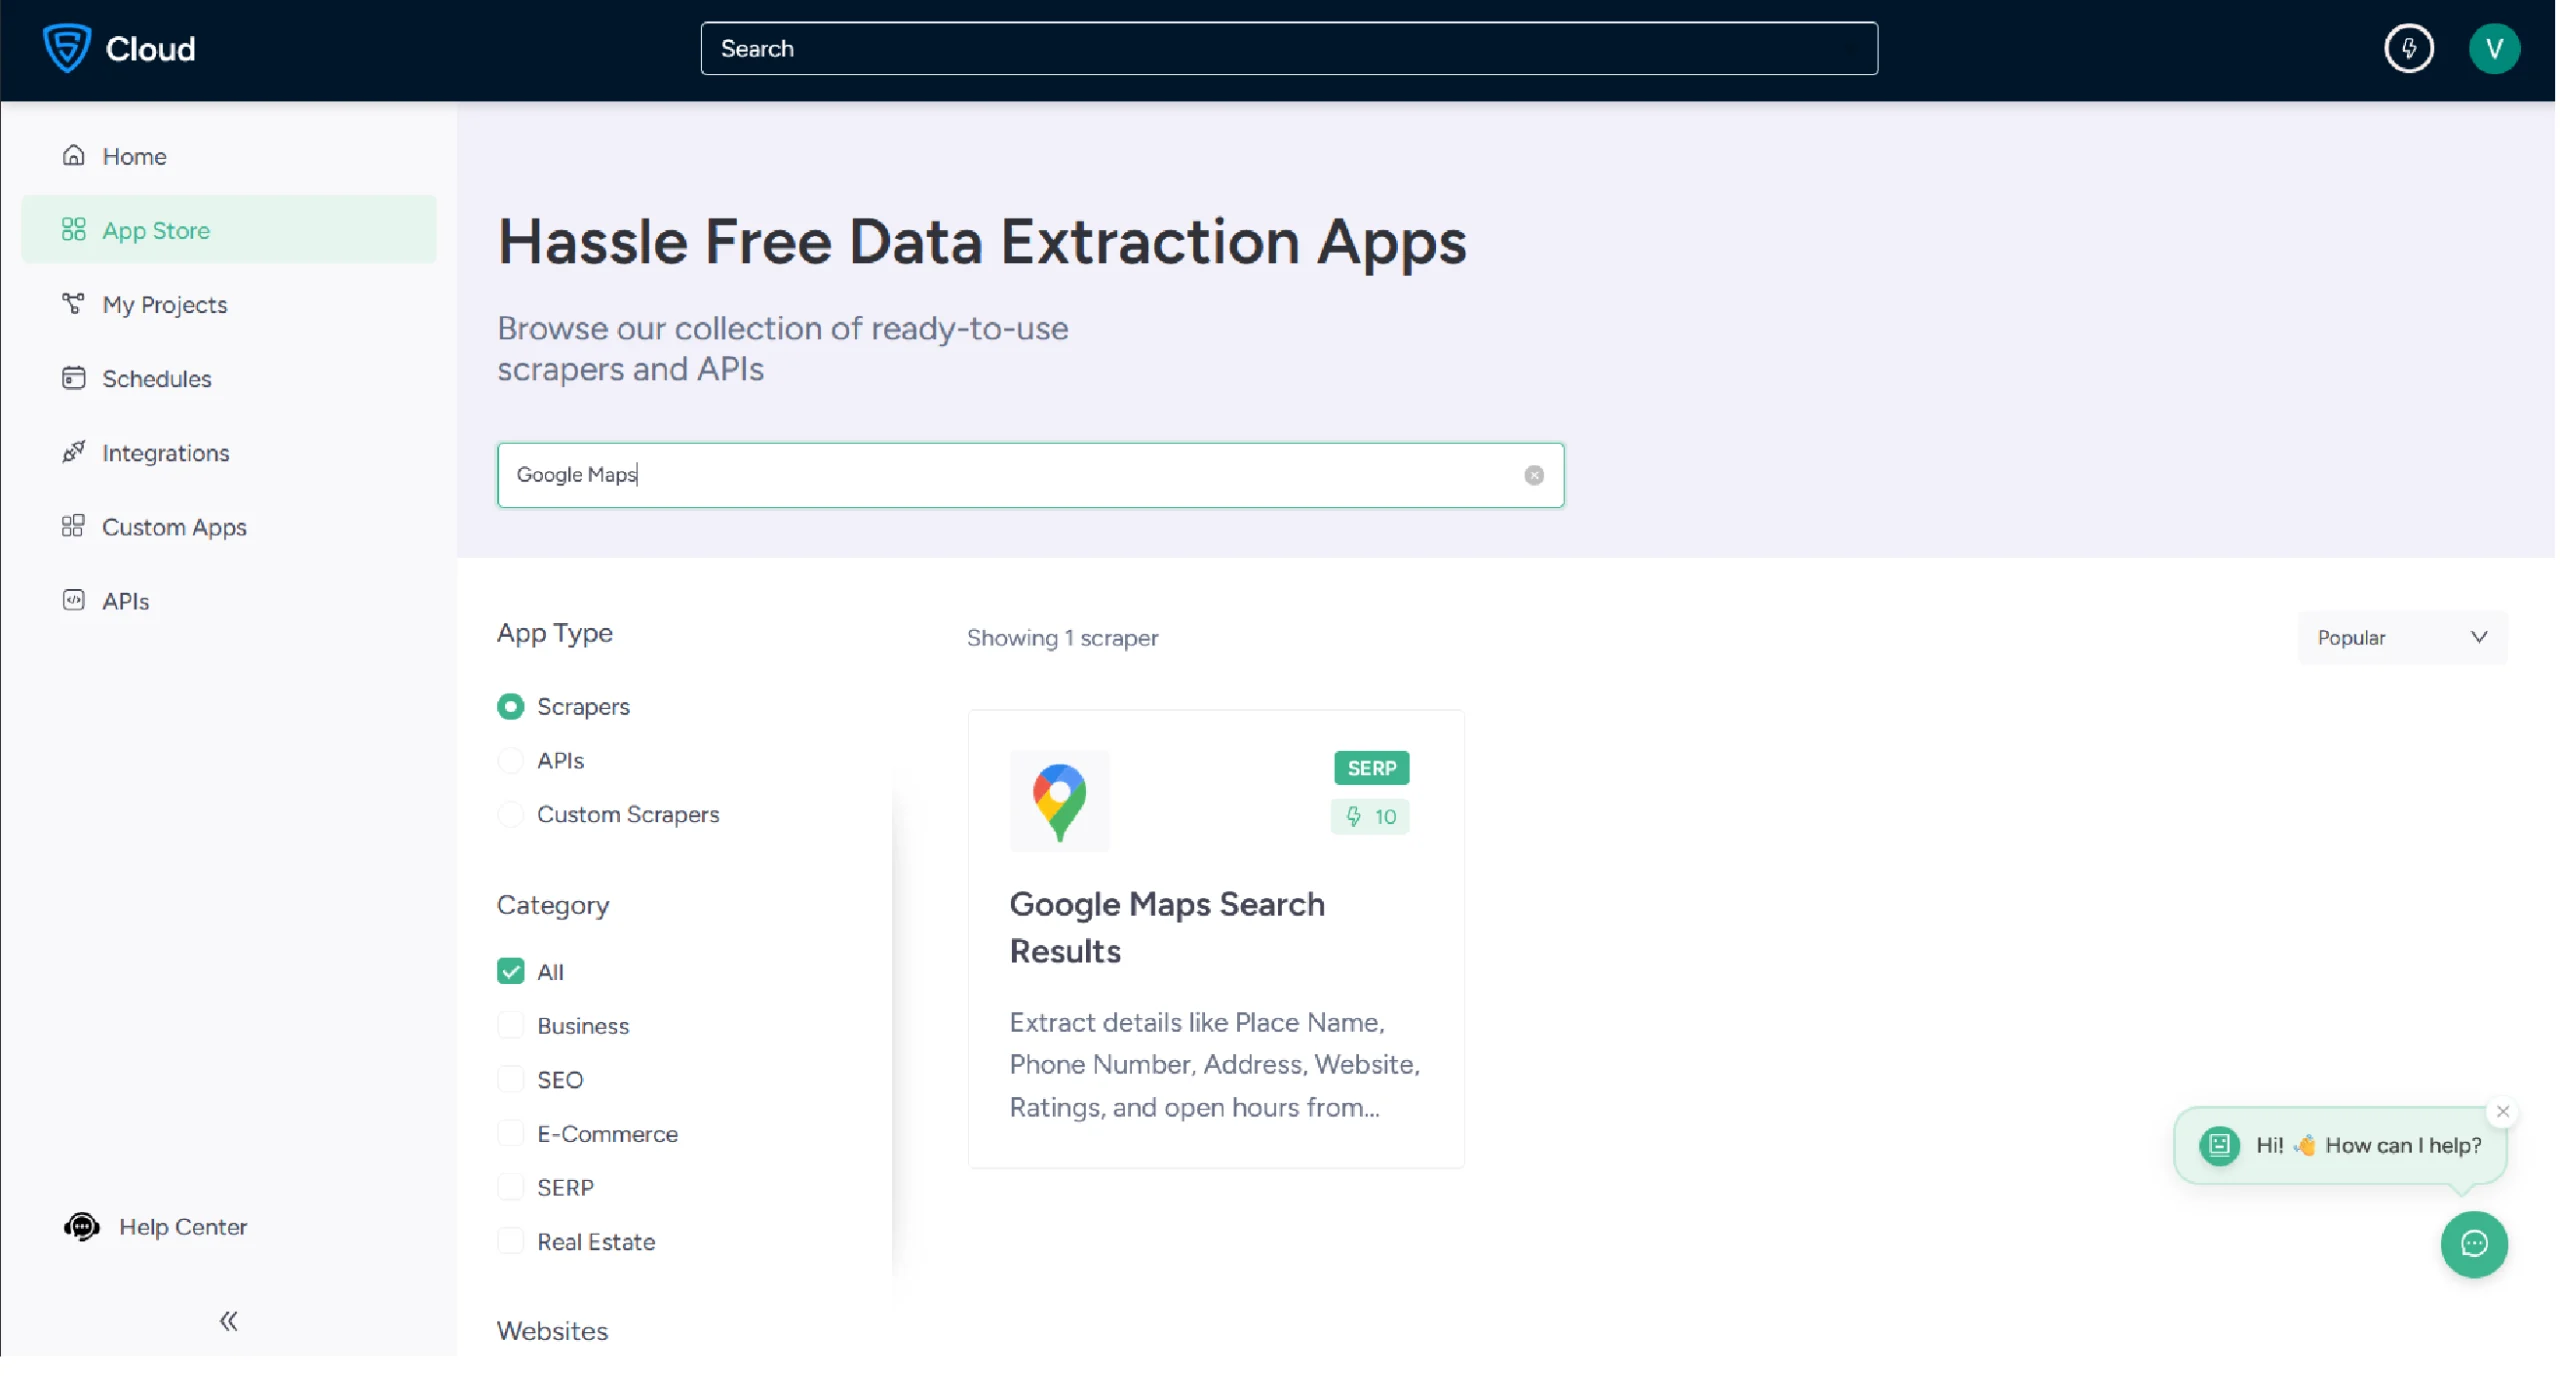Click the scraper card description text
The image size is (2560, 1376).
[x=1214, y=1065]
